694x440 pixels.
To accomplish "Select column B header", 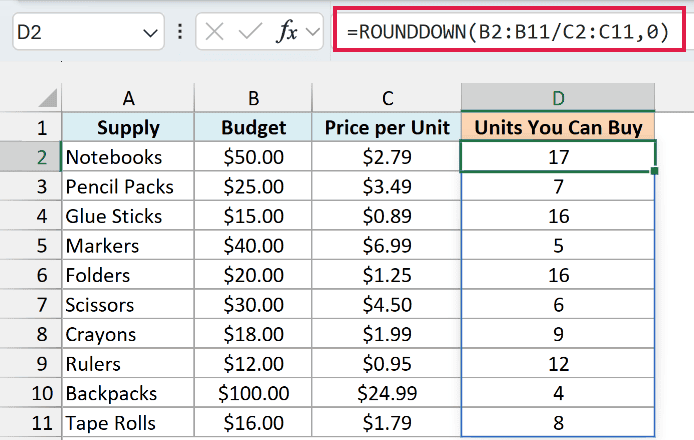I will (x=253, y=98).
